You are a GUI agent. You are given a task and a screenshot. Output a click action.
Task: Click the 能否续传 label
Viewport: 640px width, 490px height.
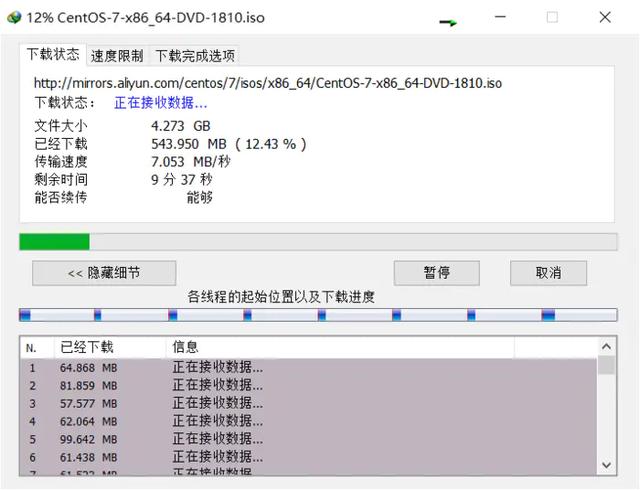(61, 198)
